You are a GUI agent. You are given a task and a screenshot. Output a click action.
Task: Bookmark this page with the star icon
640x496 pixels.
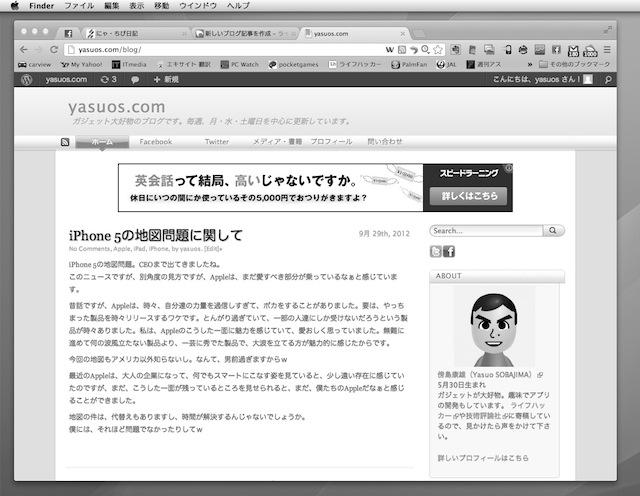pyautogui.click(x=438, y=49)
